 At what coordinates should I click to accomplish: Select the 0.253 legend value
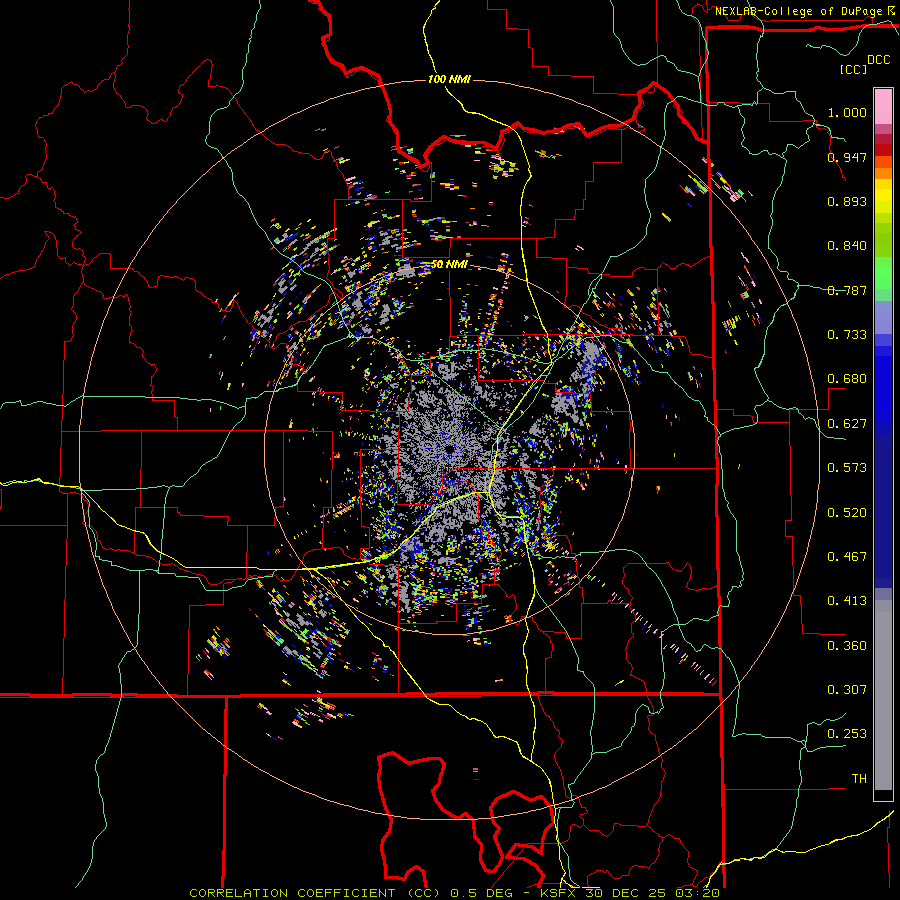tap(847, 734)
